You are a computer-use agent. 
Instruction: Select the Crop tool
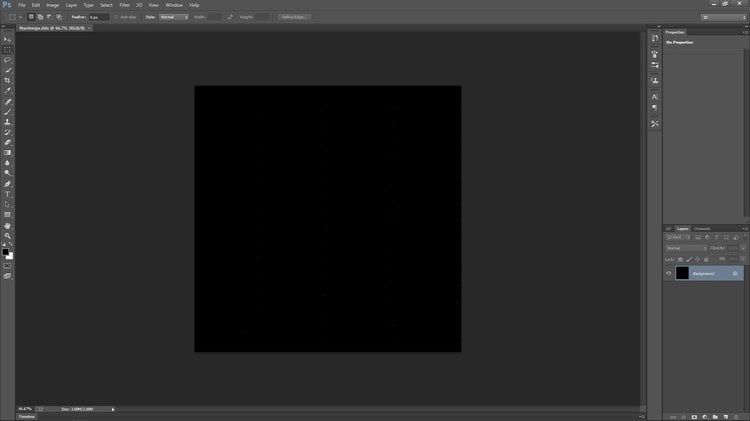[x=7, y=80]
